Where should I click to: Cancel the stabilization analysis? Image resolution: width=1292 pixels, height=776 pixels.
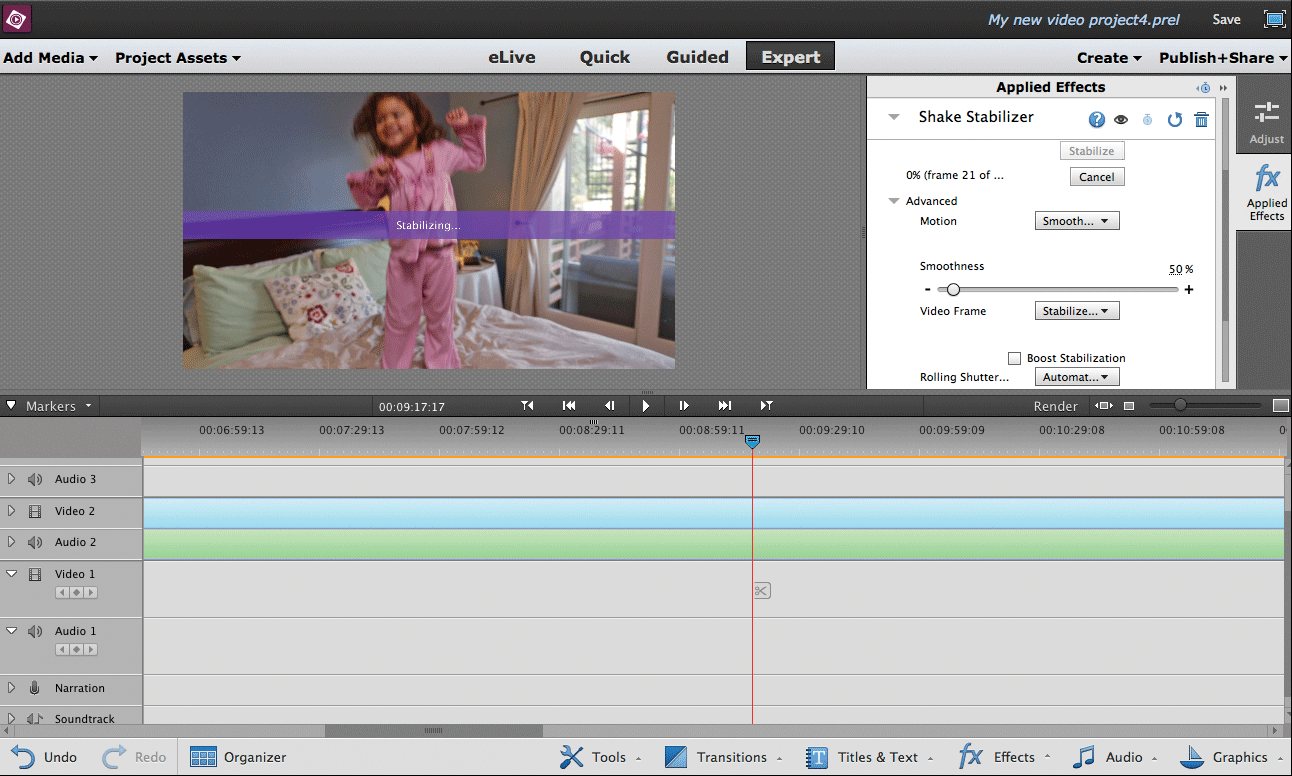pos(1097,177)
